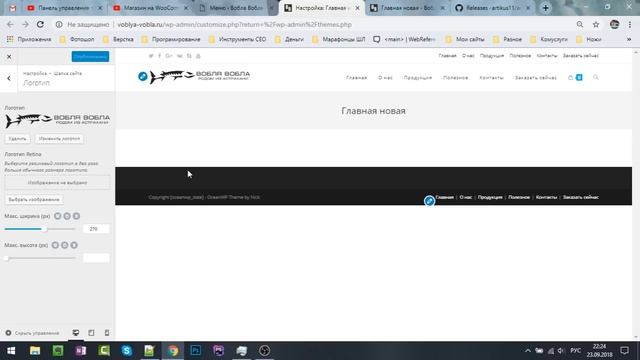This screenshot has width=640, height=360.
Task: Click Выбрать изображение button
Action: [x=34, y=200]
